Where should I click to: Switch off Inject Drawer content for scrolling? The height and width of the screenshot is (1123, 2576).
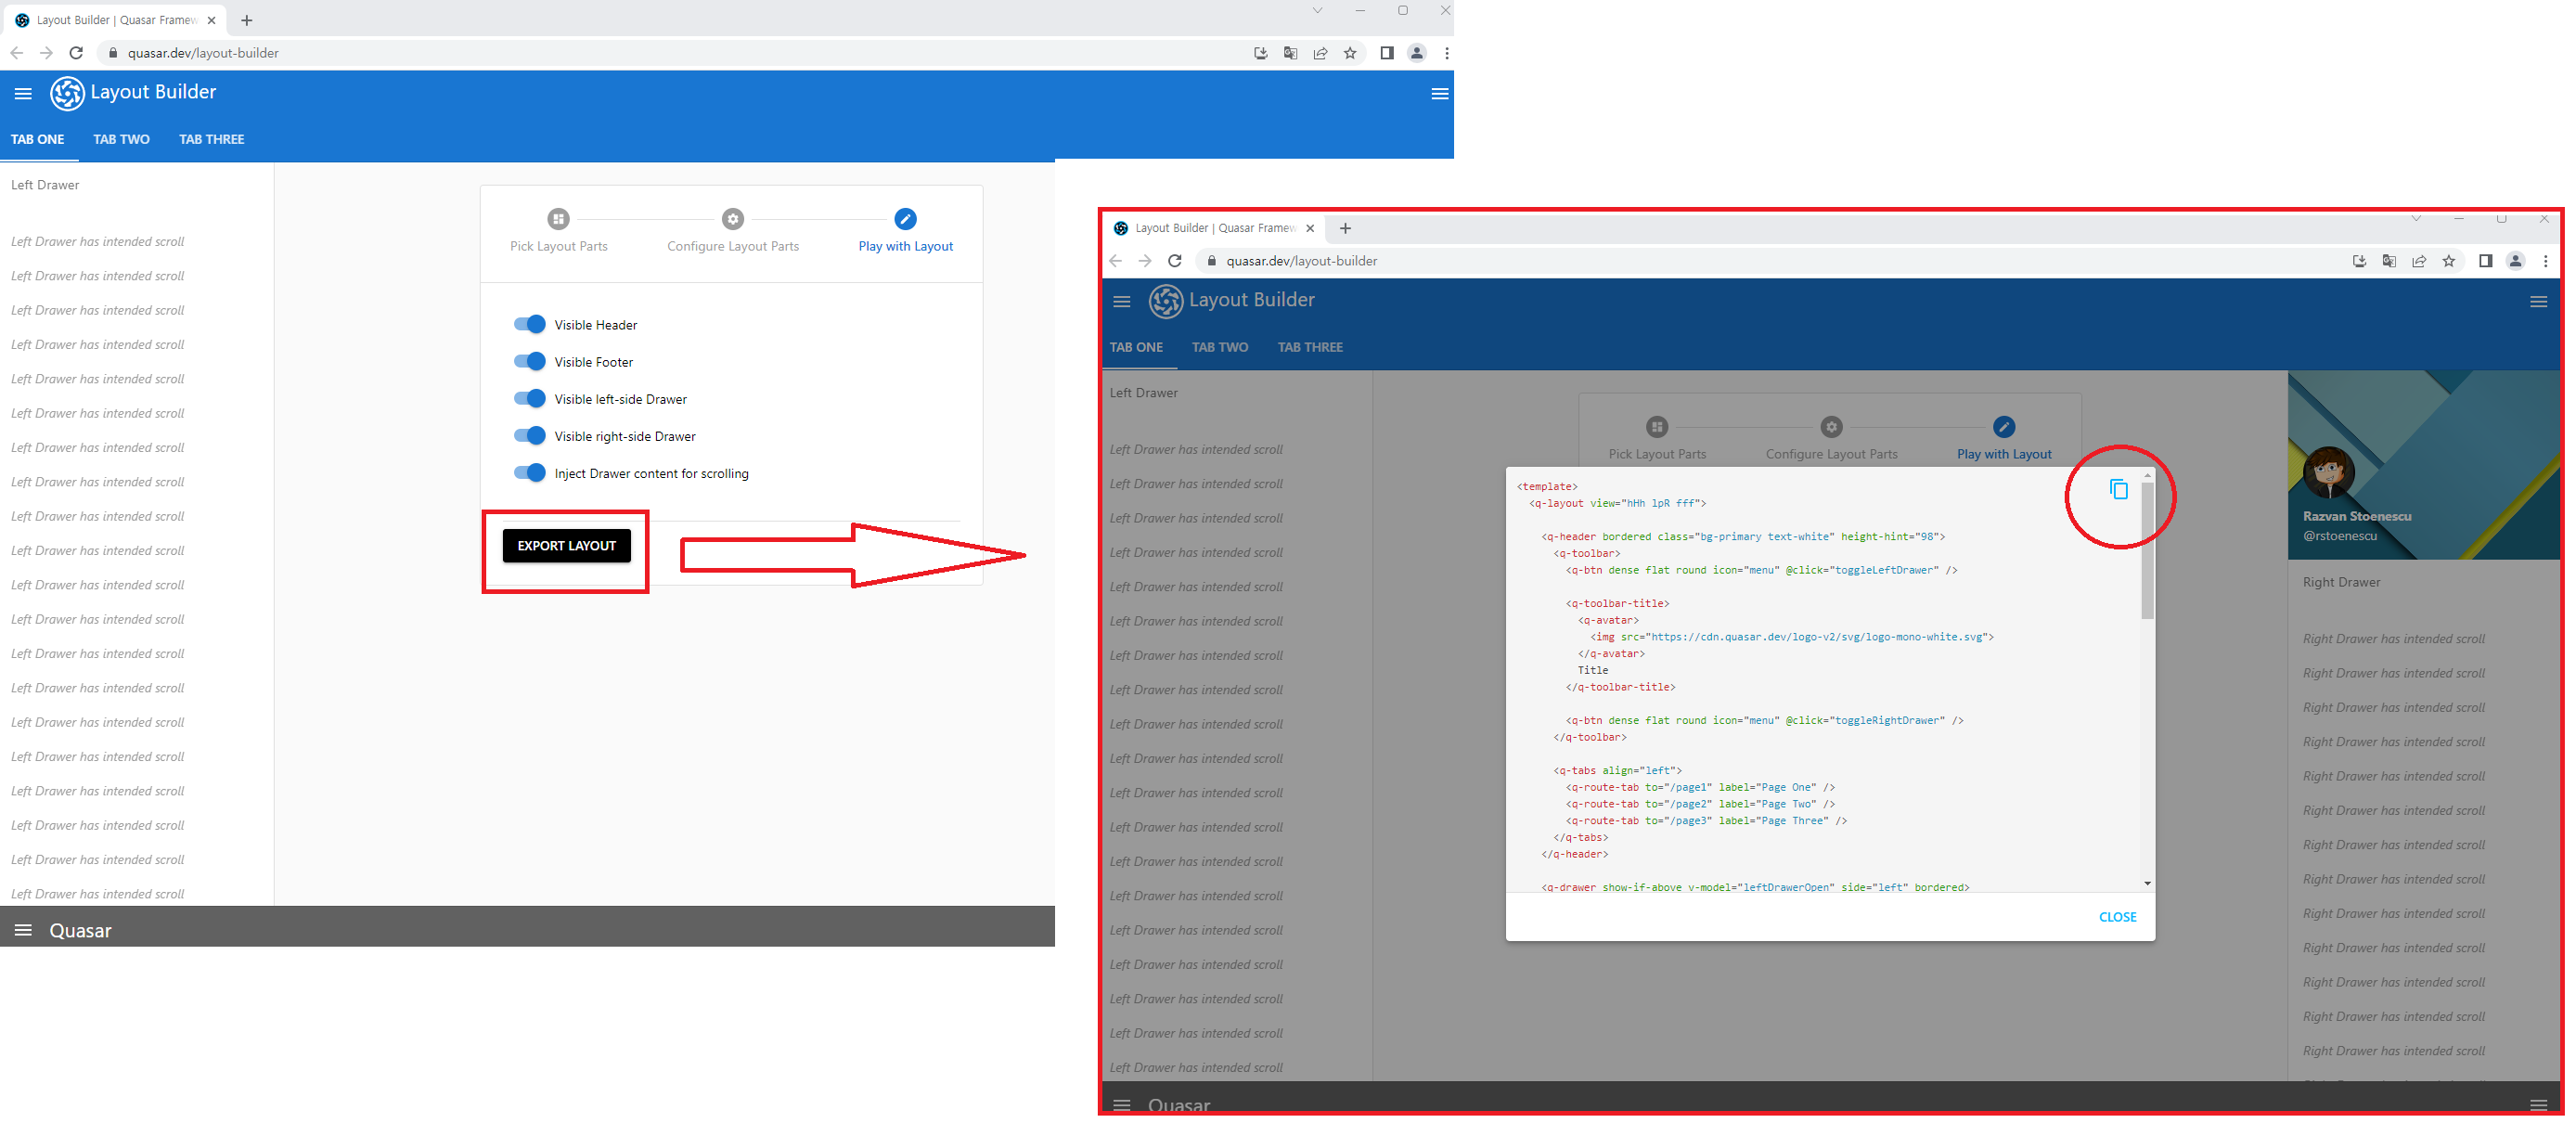(529, 473)
